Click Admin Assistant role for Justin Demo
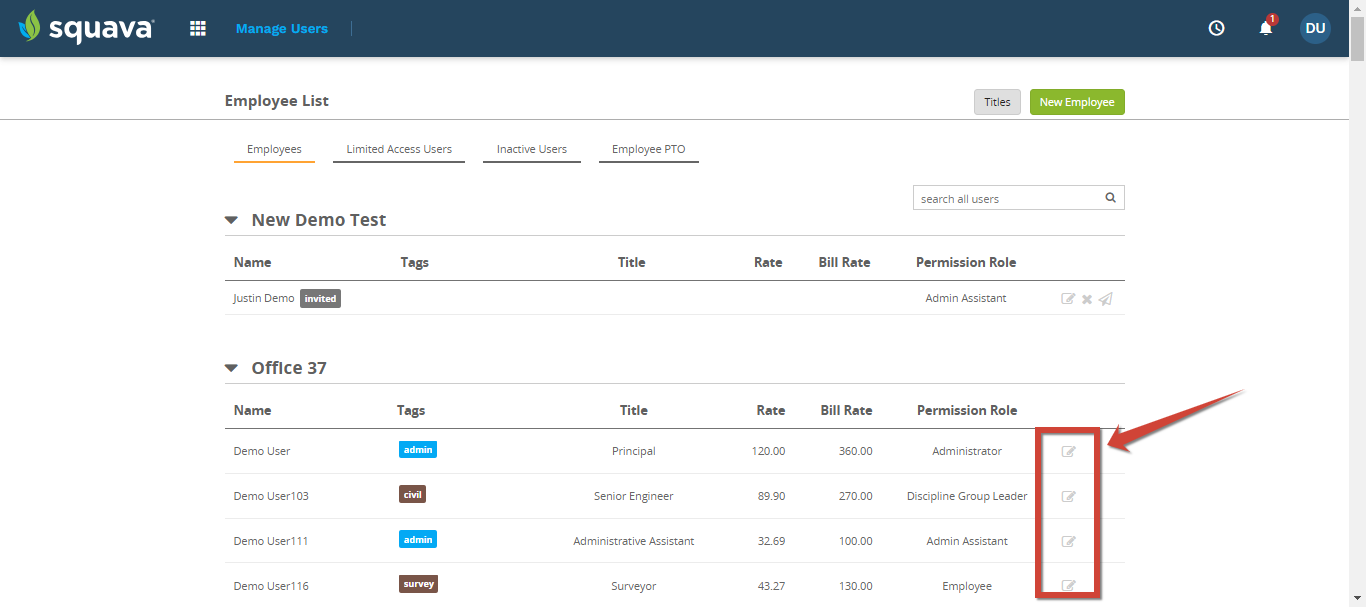The width and height of the screenshot is (1366, 607). click(966, 298)
